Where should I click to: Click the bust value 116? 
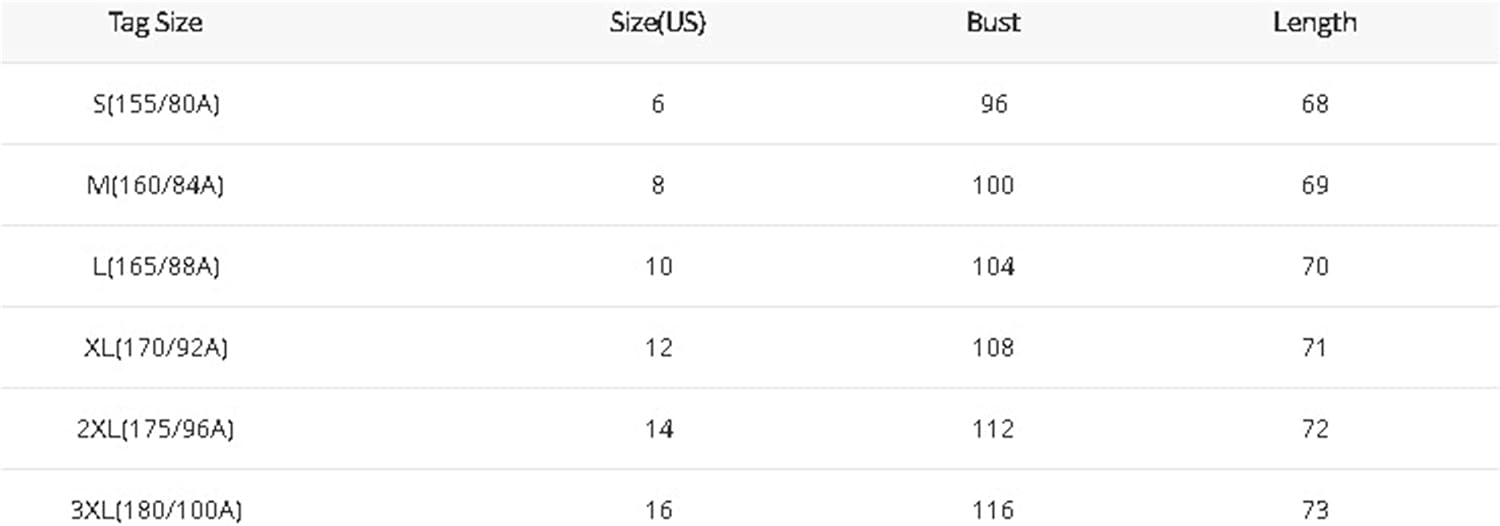point(992,510)
